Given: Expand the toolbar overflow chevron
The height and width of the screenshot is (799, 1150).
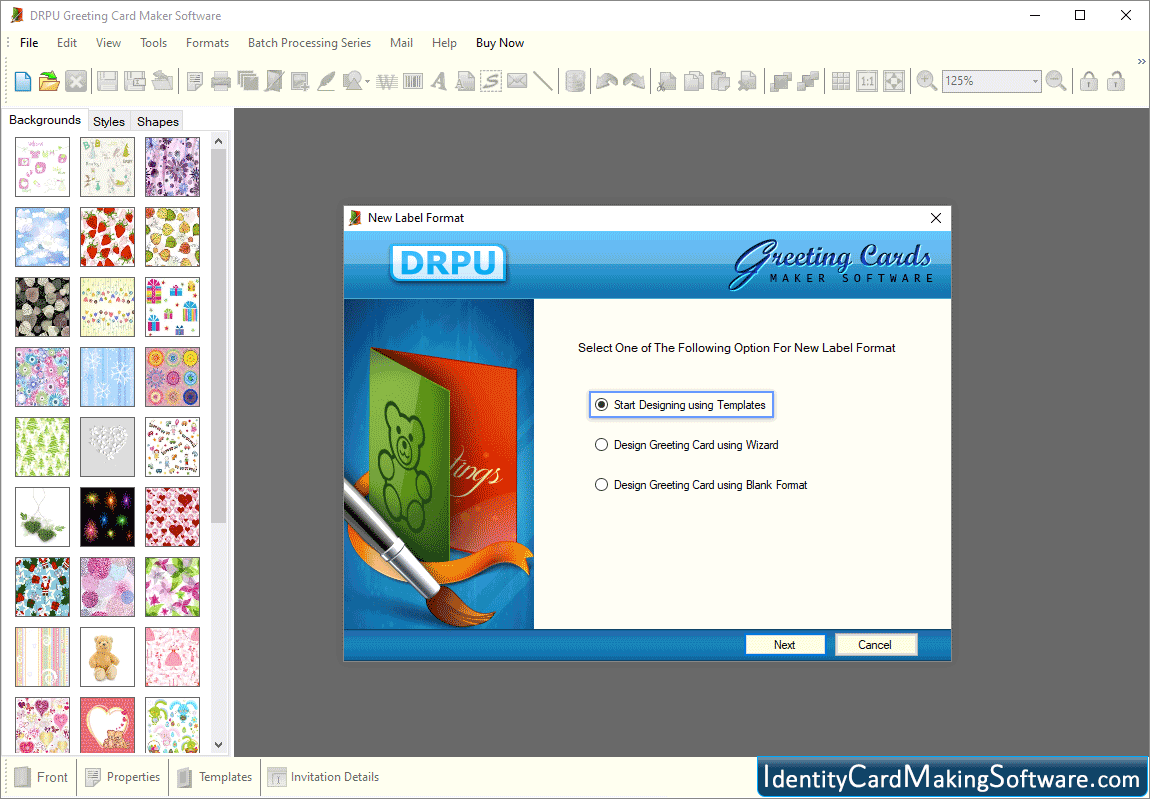Looking at the screenshot, I should [x=1141, y=62].
